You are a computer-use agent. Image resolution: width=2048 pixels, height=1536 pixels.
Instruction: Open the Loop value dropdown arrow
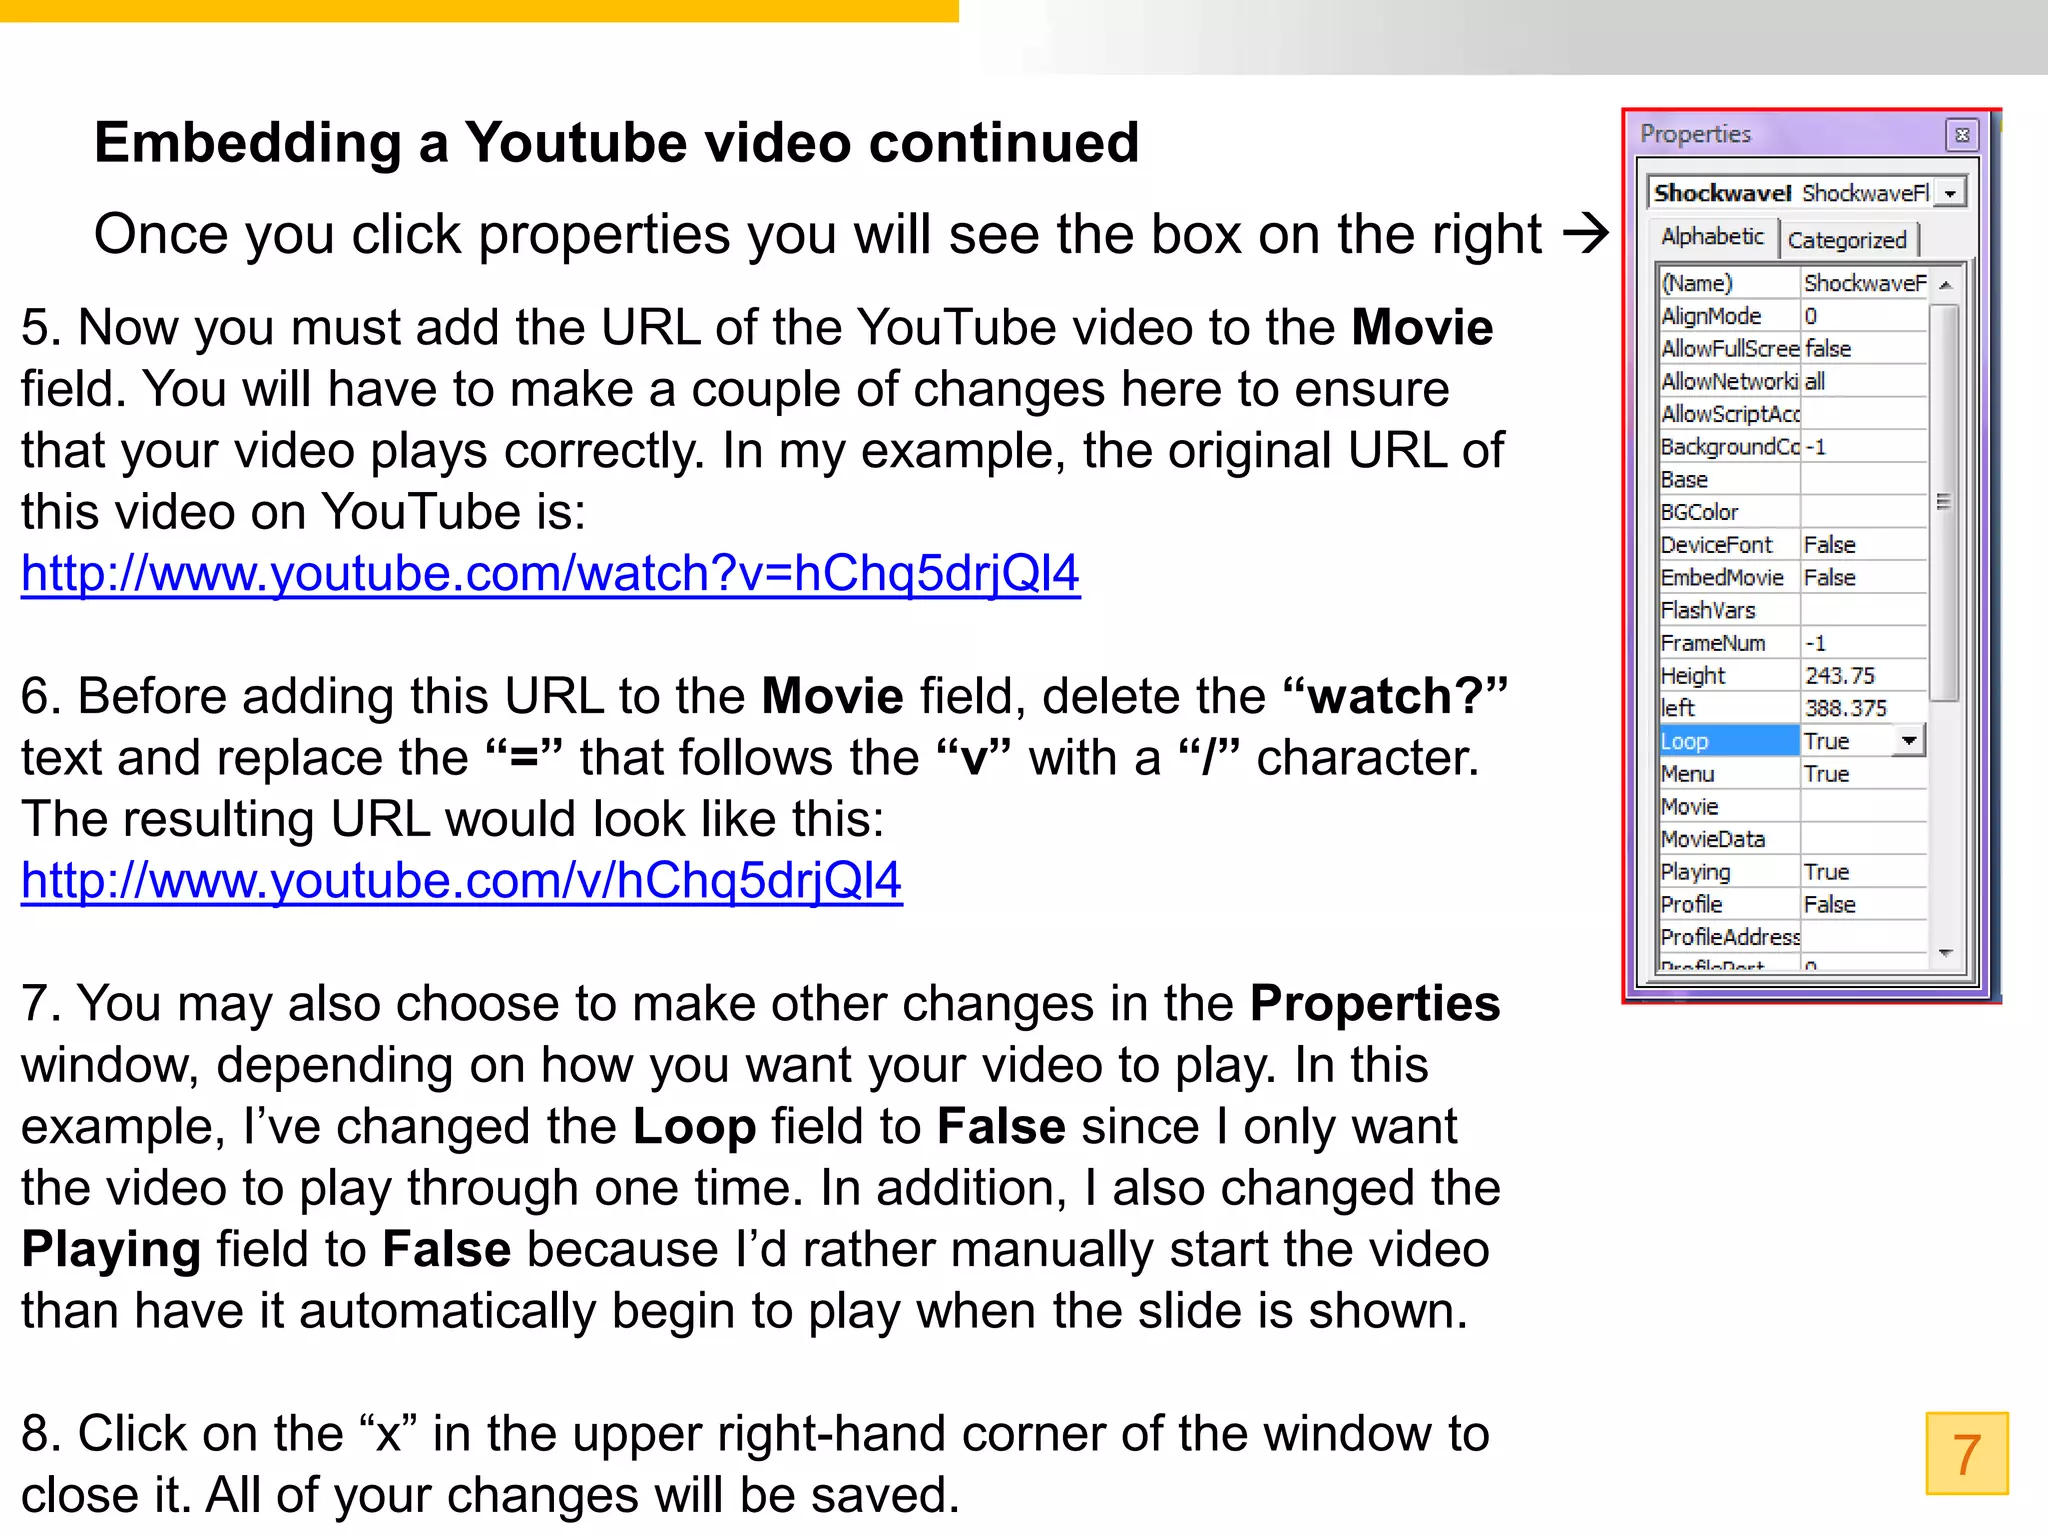(1909, 741)
